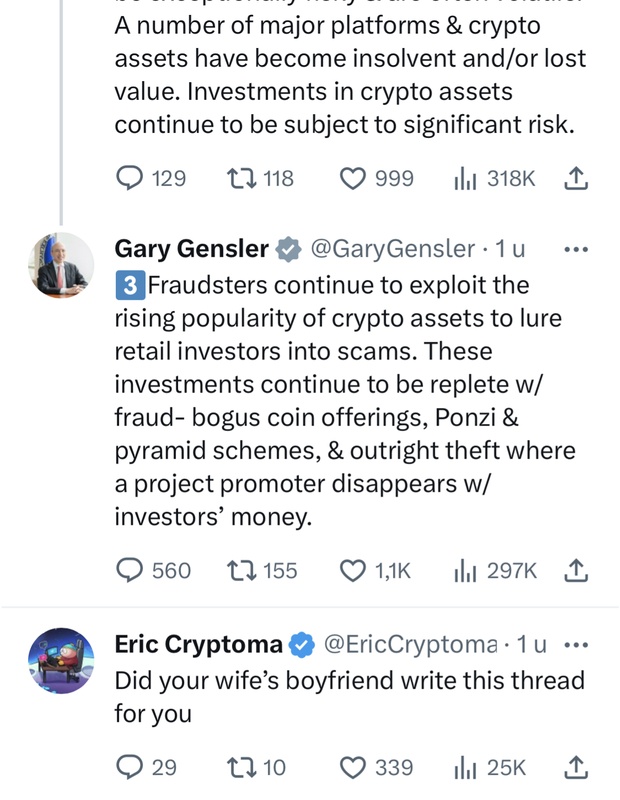Retweet Eric Cryptoma's reply with 10 retweets

[x=241, y=767]
